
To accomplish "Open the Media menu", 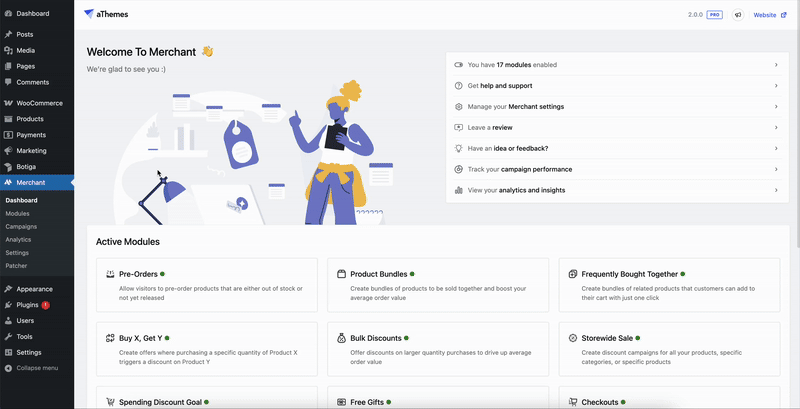I will pyautogui.click(x=37, y=50).
